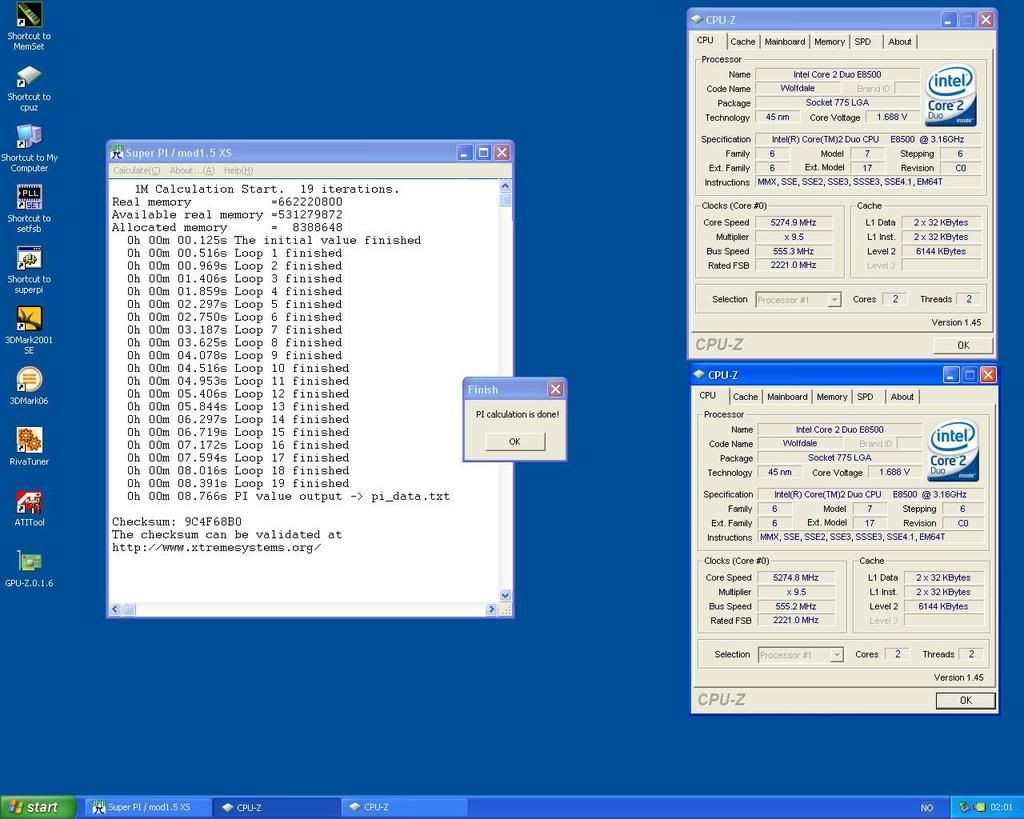
Task: Switch to Cache tab in lower CPU-Z
Action: (745, 396)
